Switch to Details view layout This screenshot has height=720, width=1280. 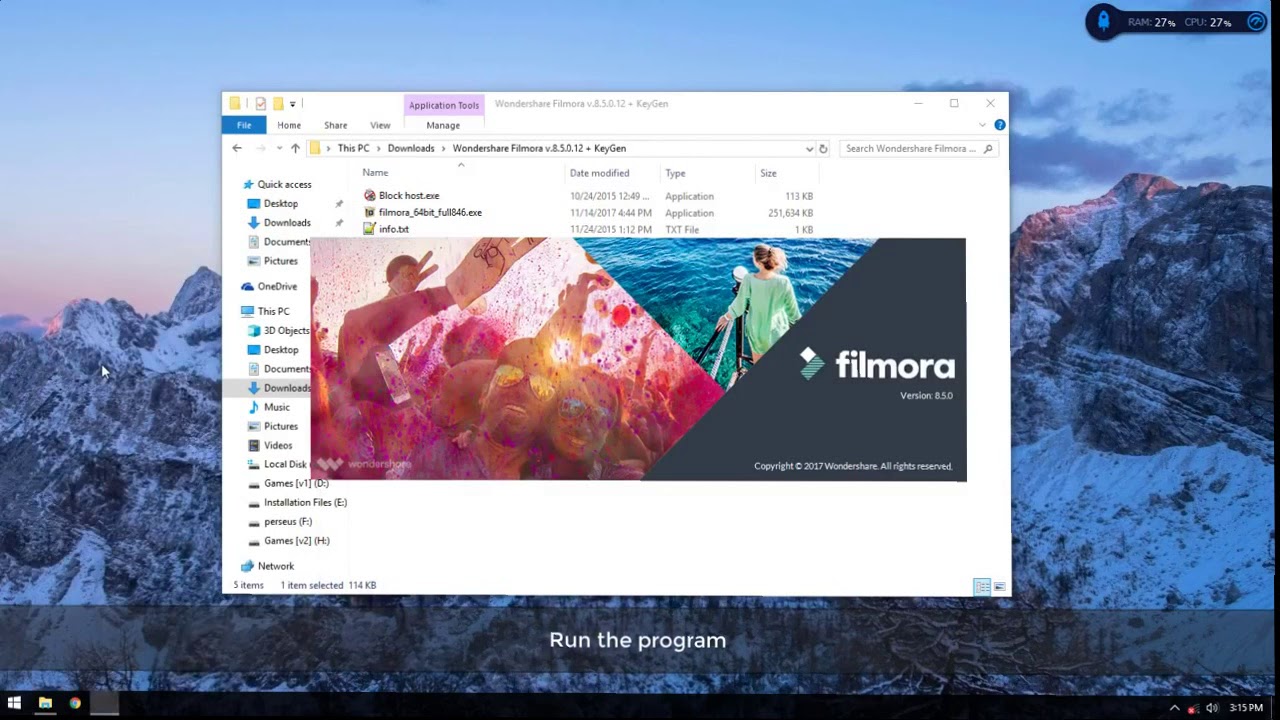982,587
